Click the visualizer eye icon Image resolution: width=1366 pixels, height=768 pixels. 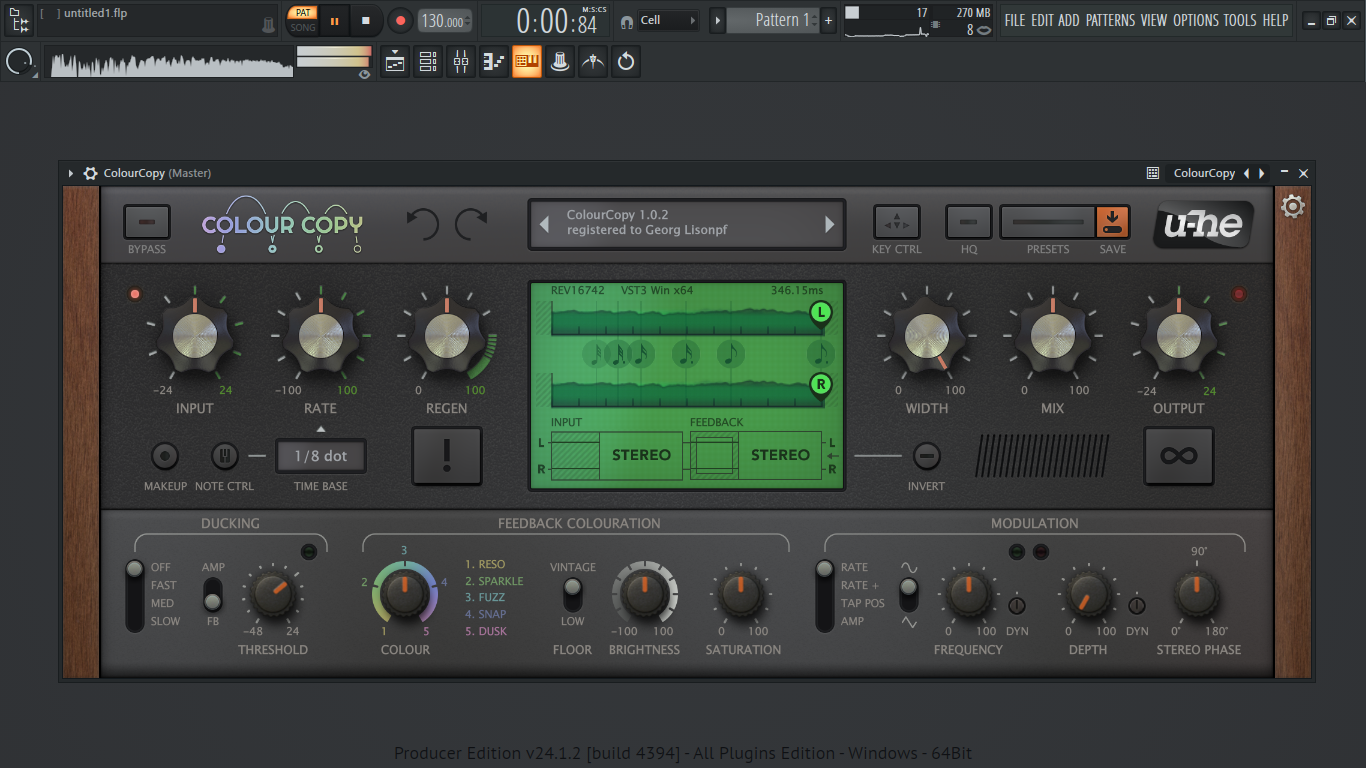pos(364,74)
